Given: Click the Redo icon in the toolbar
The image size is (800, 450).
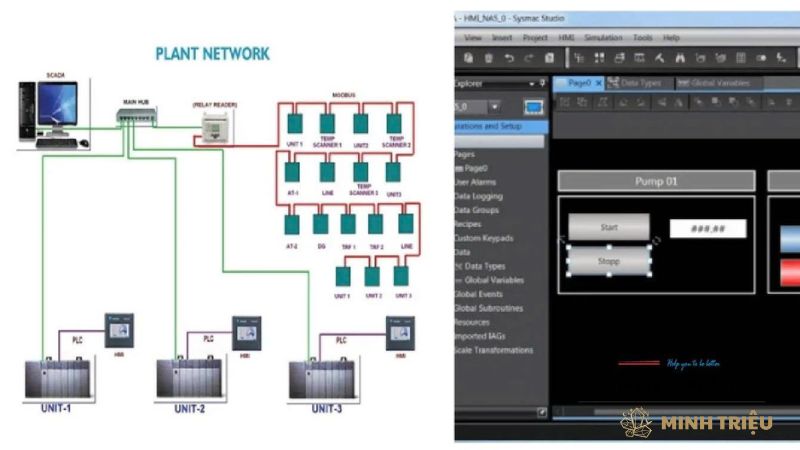Looking at the screenshot, I should [527, 59].
